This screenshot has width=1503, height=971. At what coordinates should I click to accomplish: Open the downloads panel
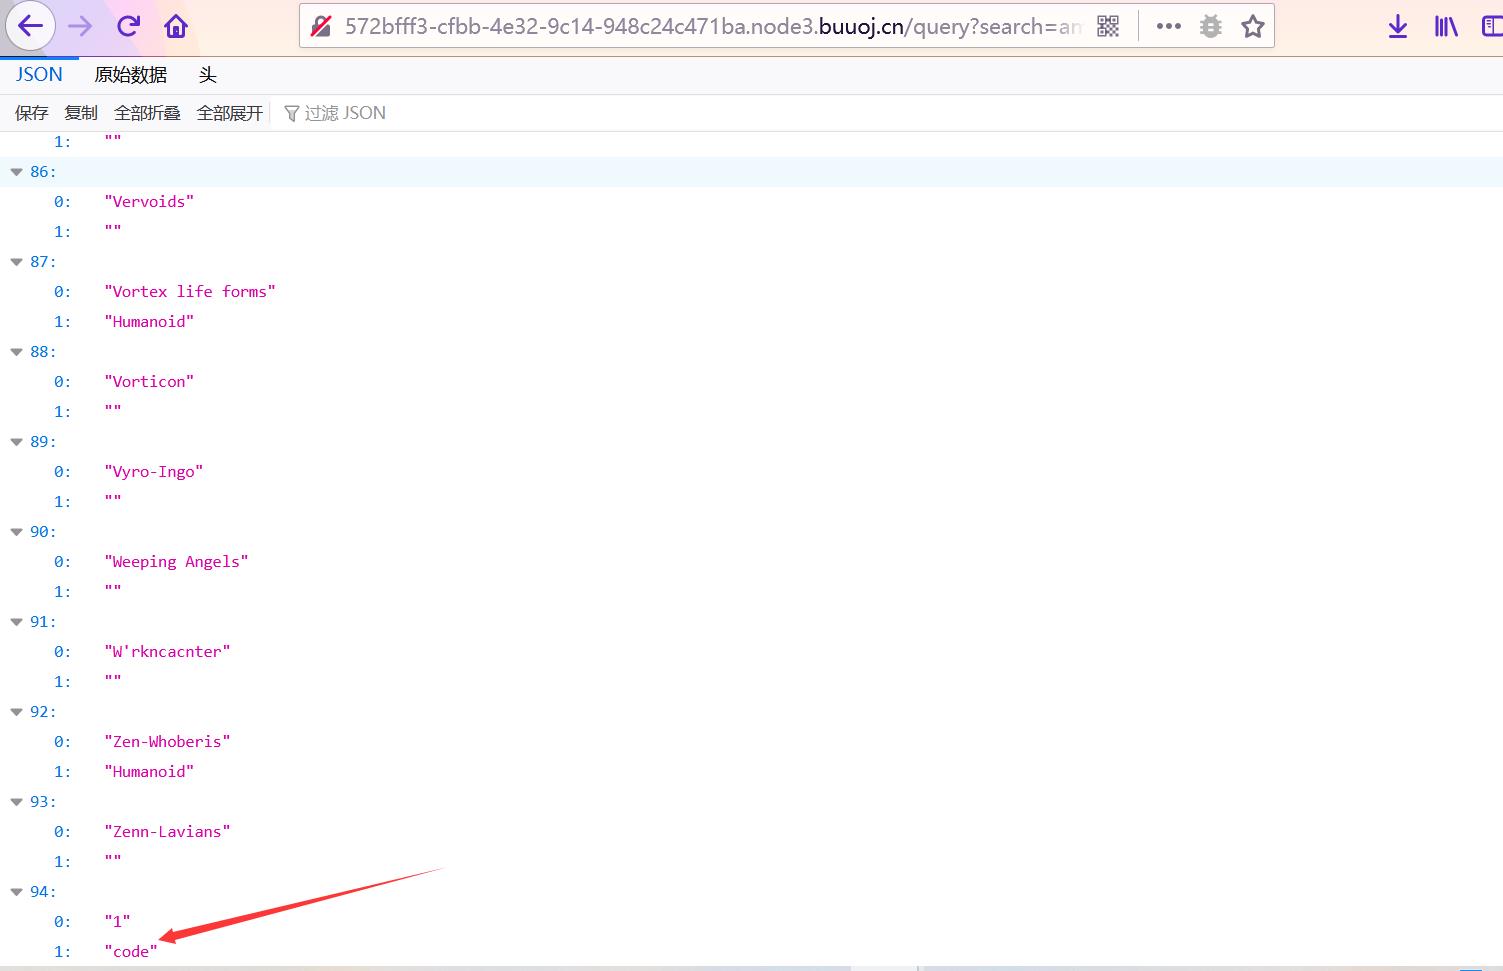click(x=1398, y=27)
